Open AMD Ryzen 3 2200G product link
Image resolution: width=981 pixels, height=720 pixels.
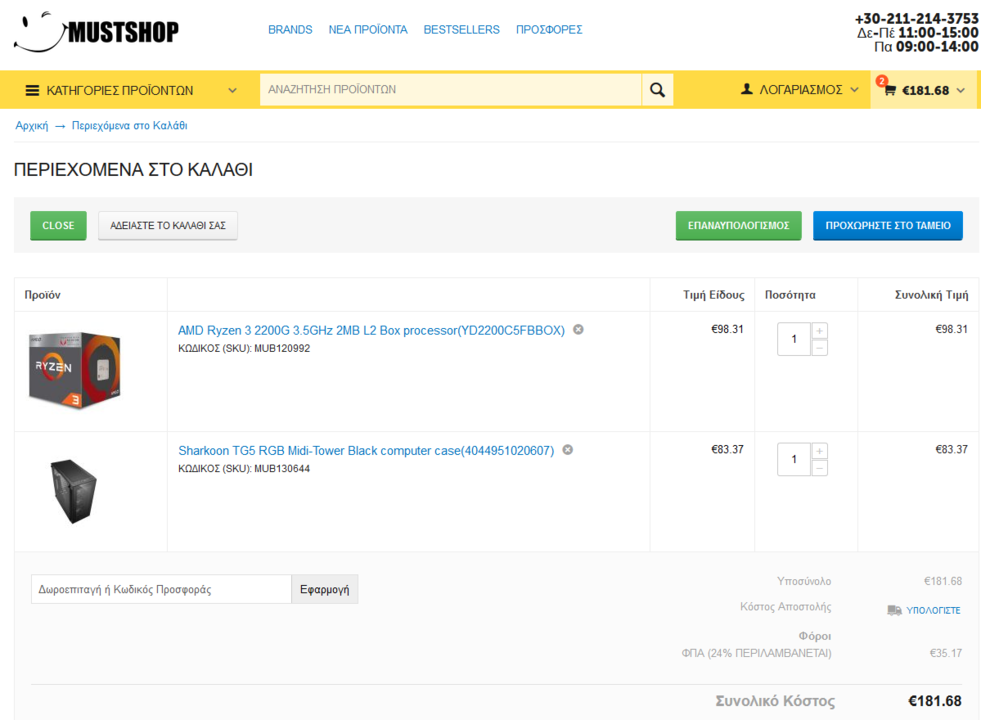click(x=371, y=330)
